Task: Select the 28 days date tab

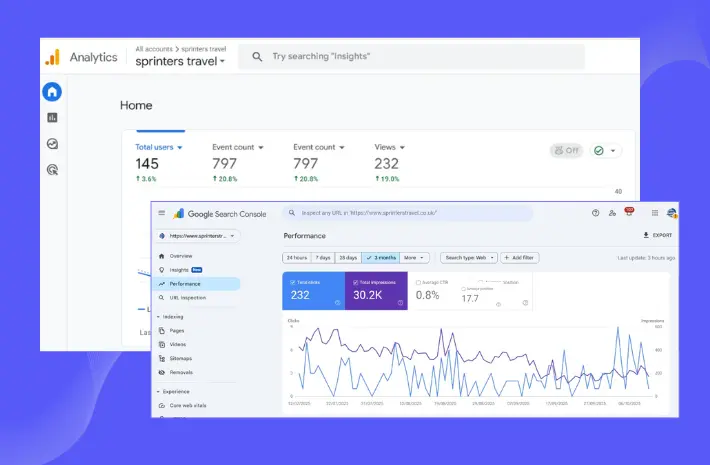Action: tap(348, 258)
